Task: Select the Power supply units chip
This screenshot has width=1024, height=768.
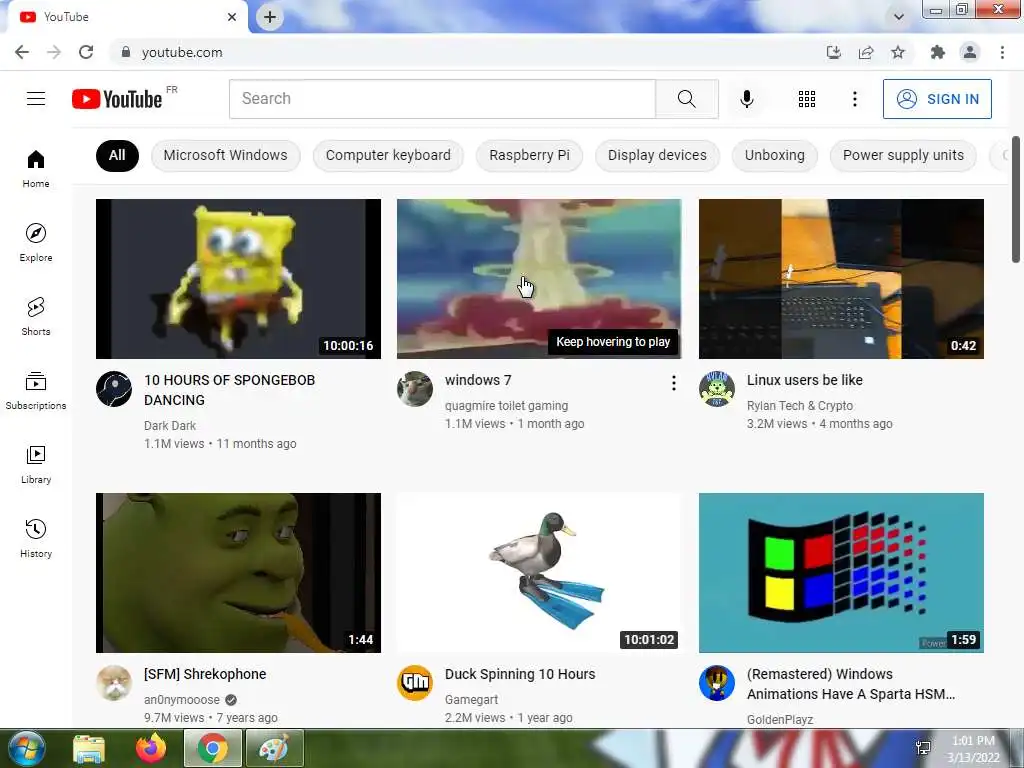Action: click(x=903, y=155)
